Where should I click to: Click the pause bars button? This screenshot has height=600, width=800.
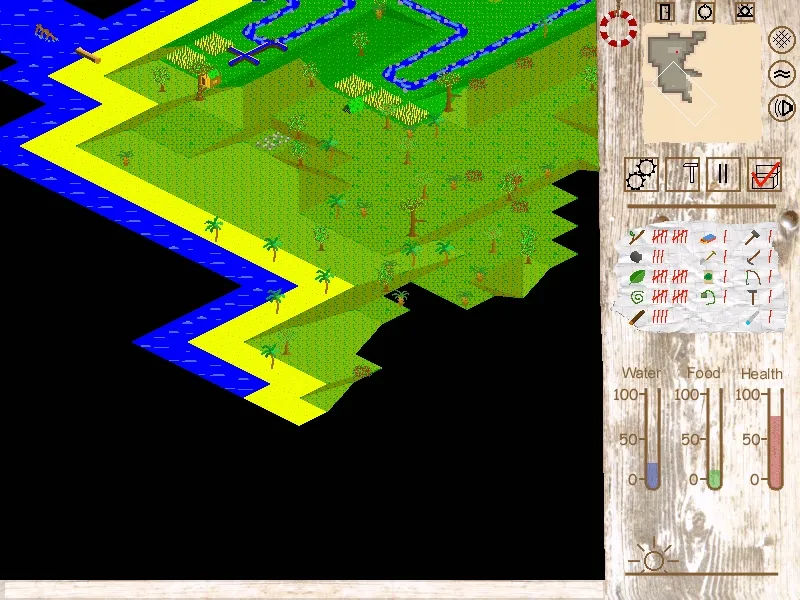coord(723,174)
